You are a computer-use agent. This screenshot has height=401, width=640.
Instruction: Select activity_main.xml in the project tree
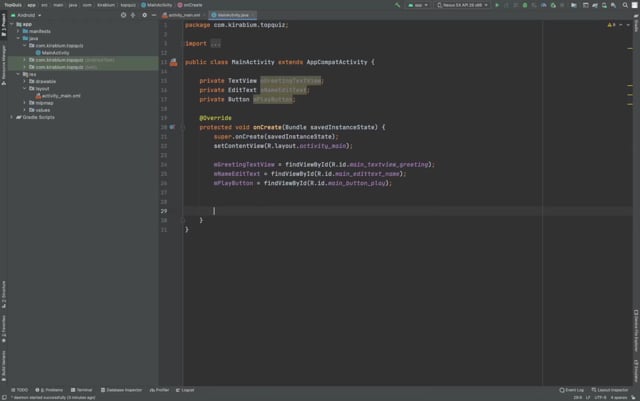(61, 96)
